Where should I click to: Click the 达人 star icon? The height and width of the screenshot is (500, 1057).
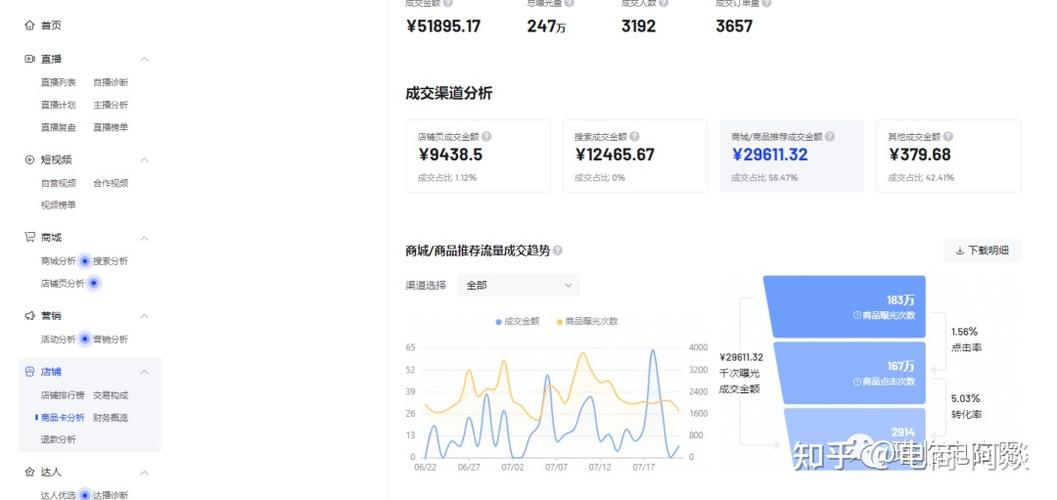[29, 472]
